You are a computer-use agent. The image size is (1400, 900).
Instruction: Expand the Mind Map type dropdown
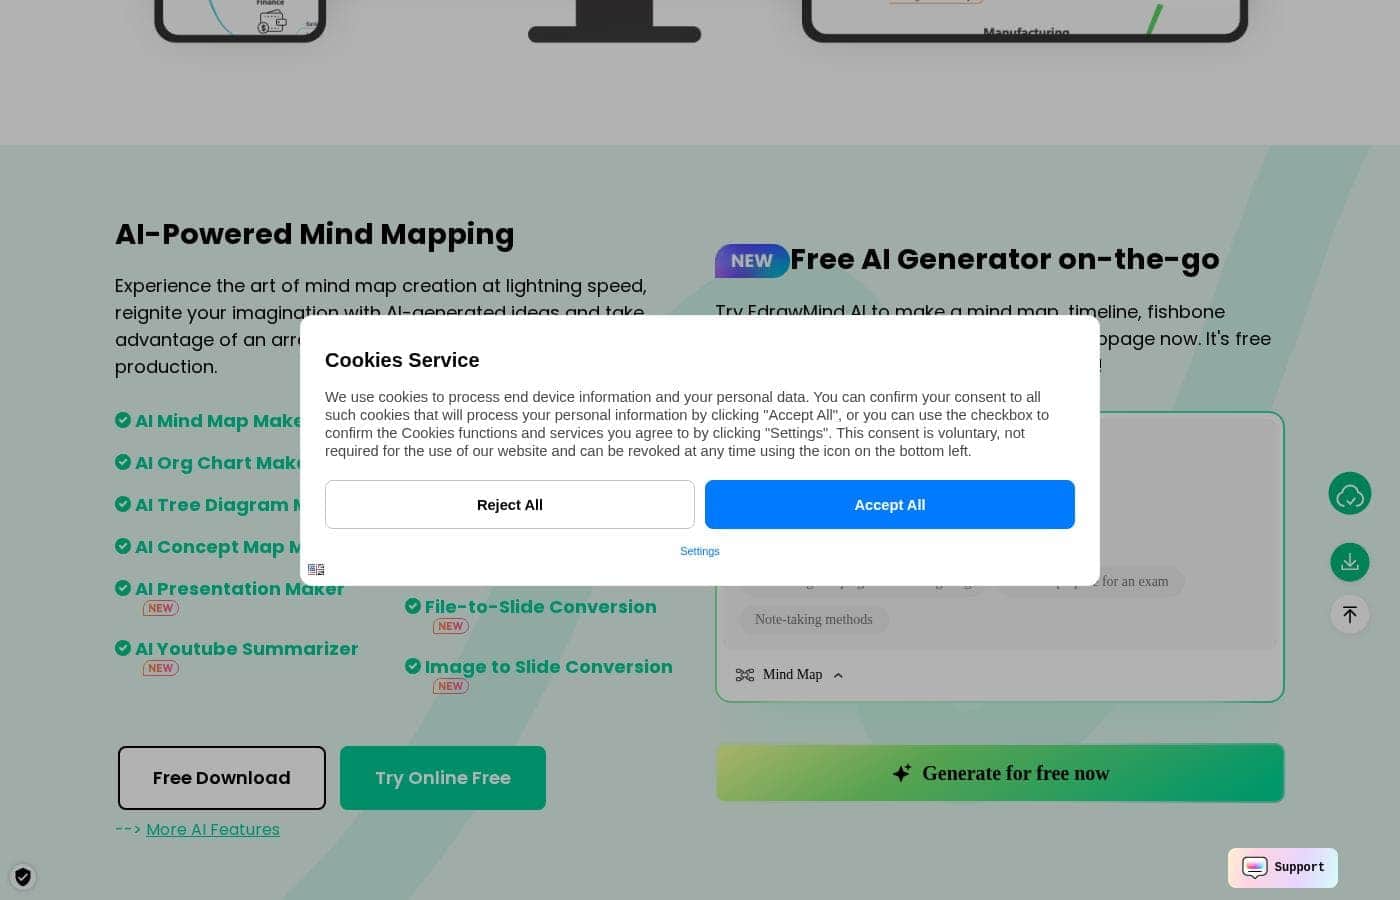pyautogui.click(x=790, y=675)
